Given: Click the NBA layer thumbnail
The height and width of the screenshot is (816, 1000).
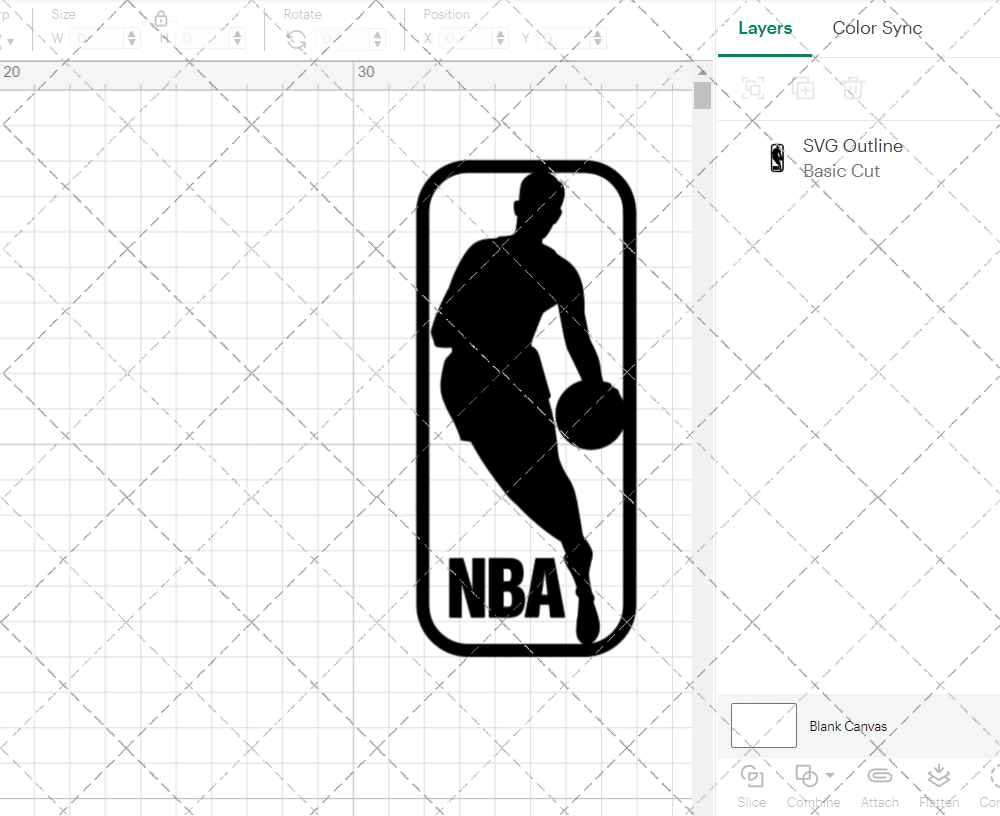Looking at the screenshot, I should point(777,158).
